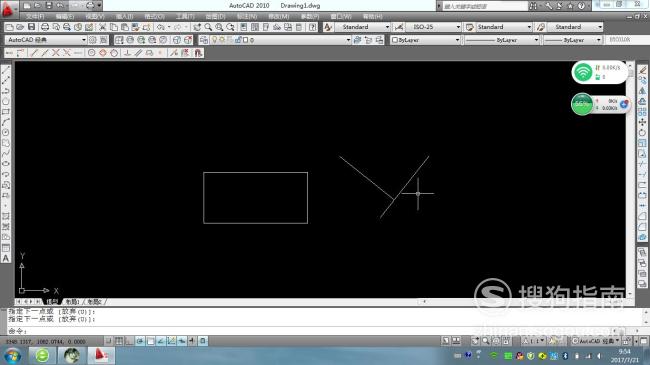
Task: Click the Save icon in standard toolbar
Action: [x=32, y=27]
